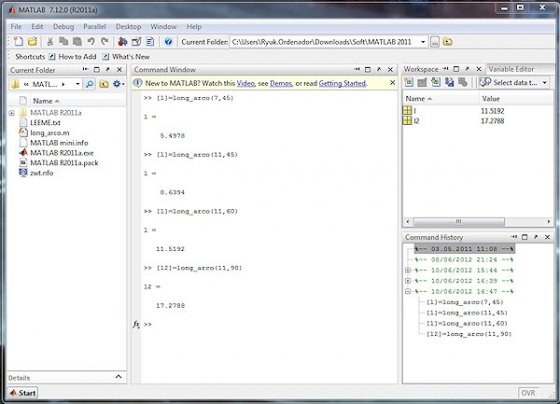
Task: Expand MATLAB R2011a folder tree node
Action: click(12, 113)
